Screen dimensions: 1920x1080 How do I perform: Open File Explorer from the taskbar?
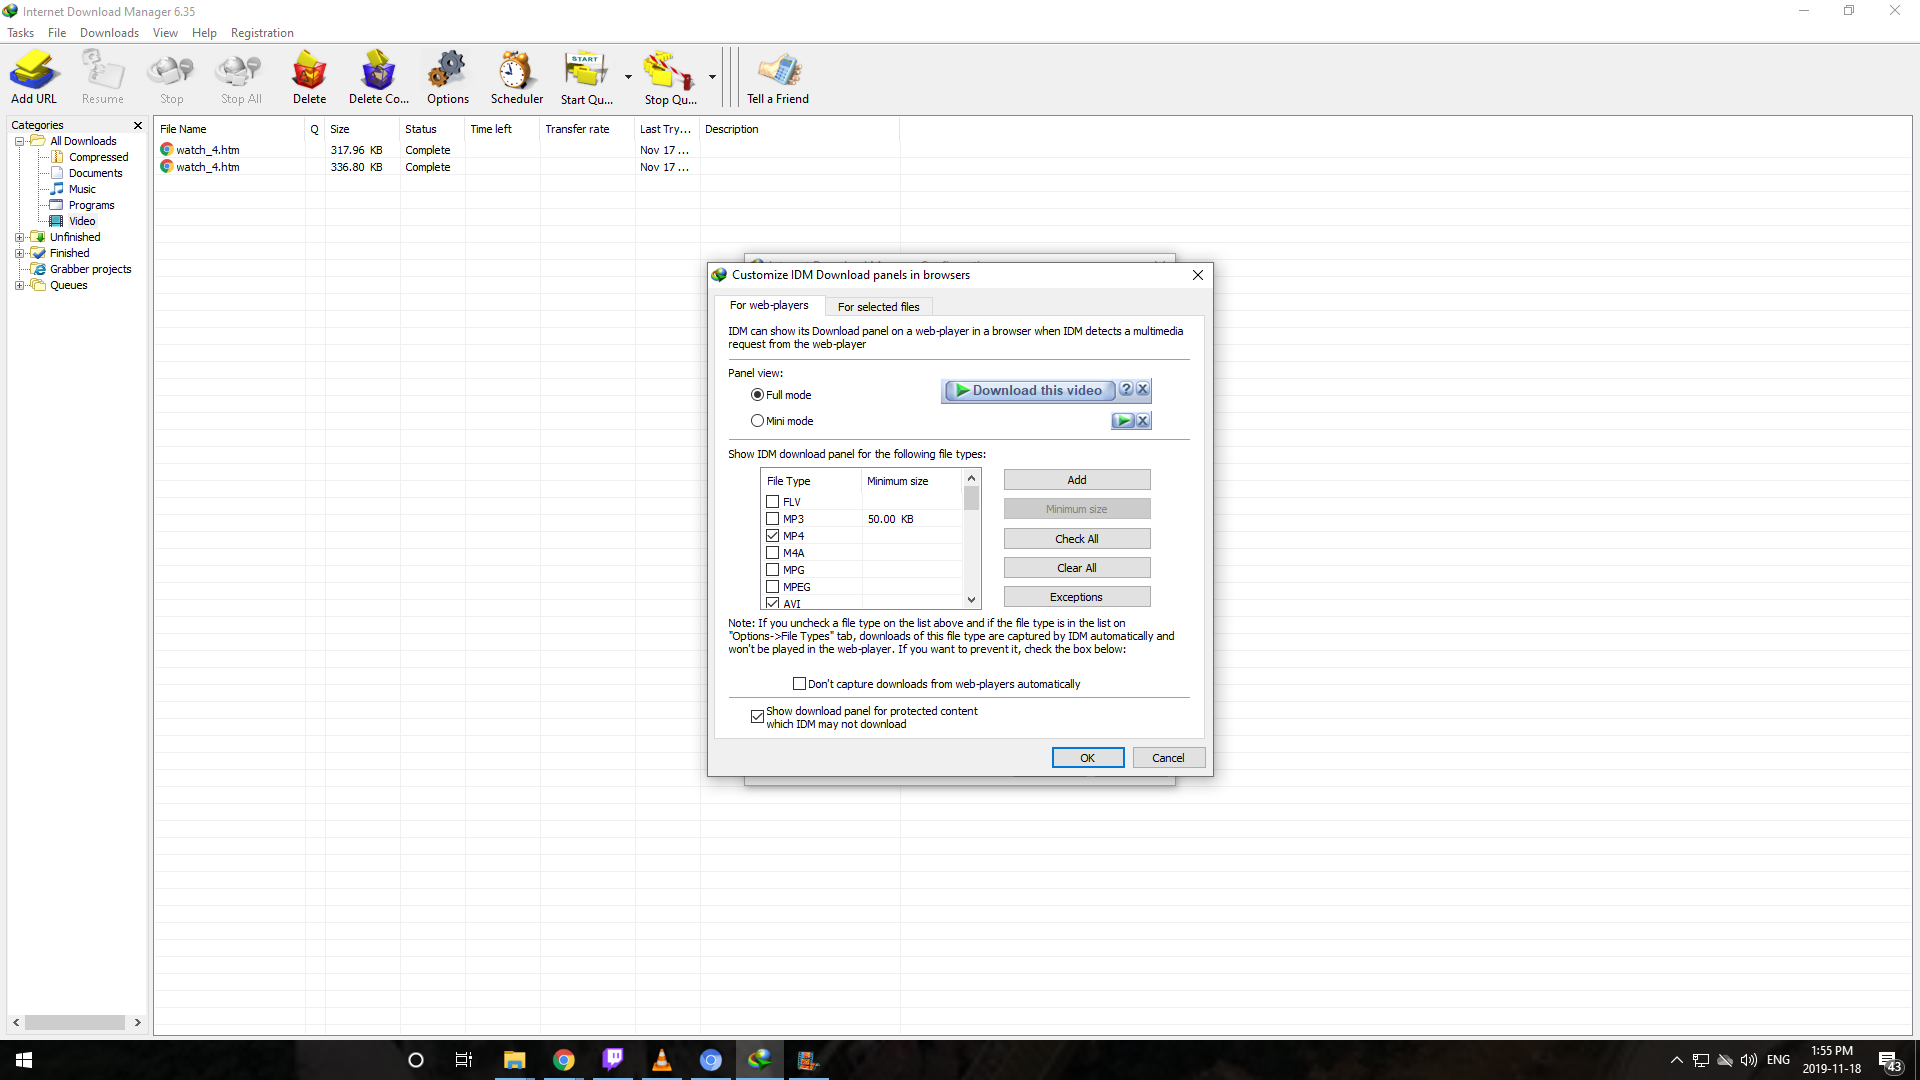(515, 1060)
